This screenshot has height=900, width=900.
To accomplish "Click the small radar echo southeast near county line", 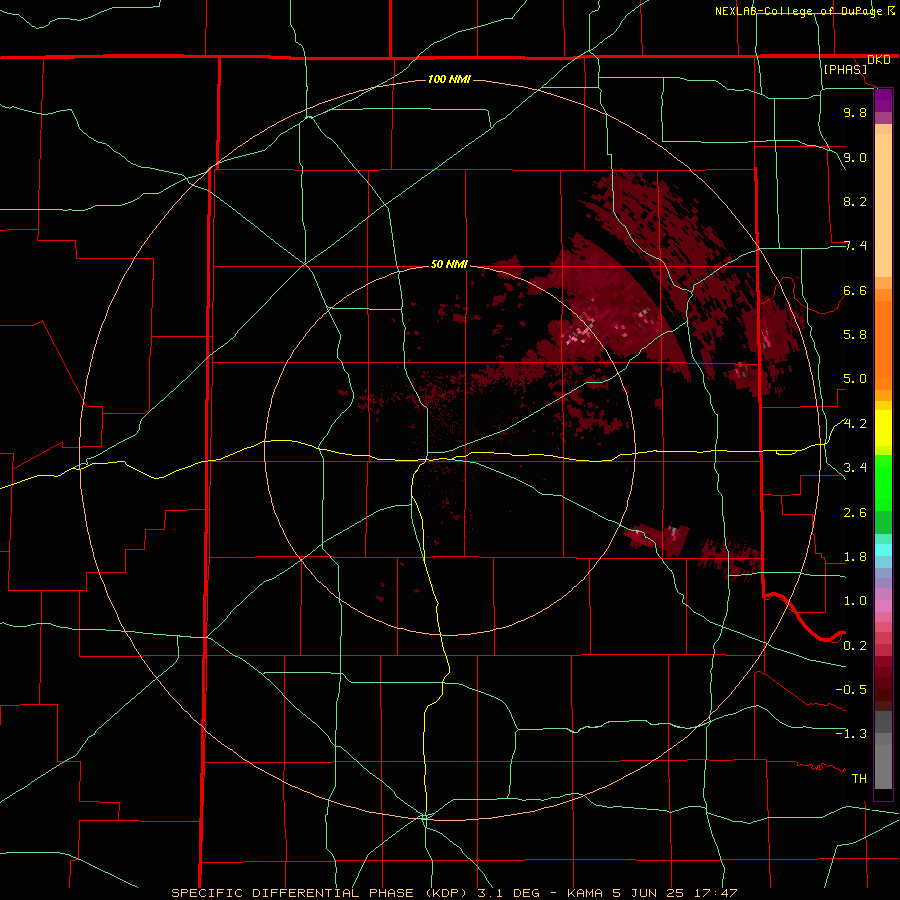I will click(x=659, y=538).
